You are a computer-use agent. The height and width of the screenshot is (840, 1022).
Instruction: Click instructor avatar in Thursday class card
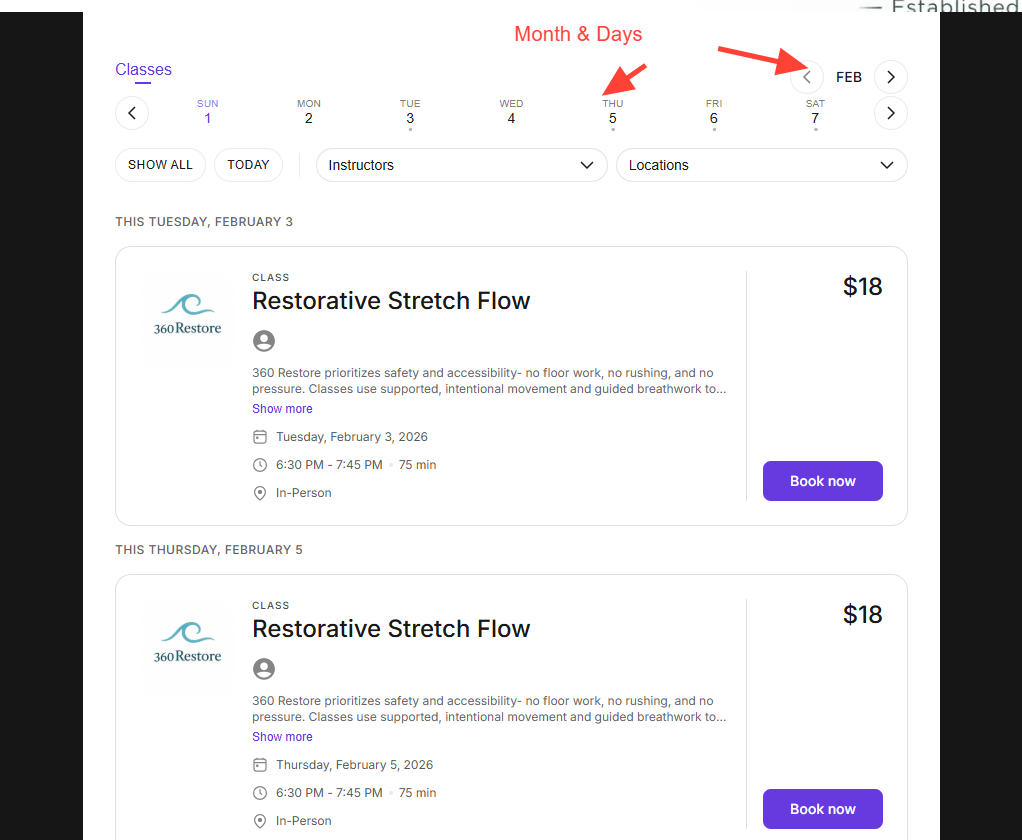click(x=264, y=669)
